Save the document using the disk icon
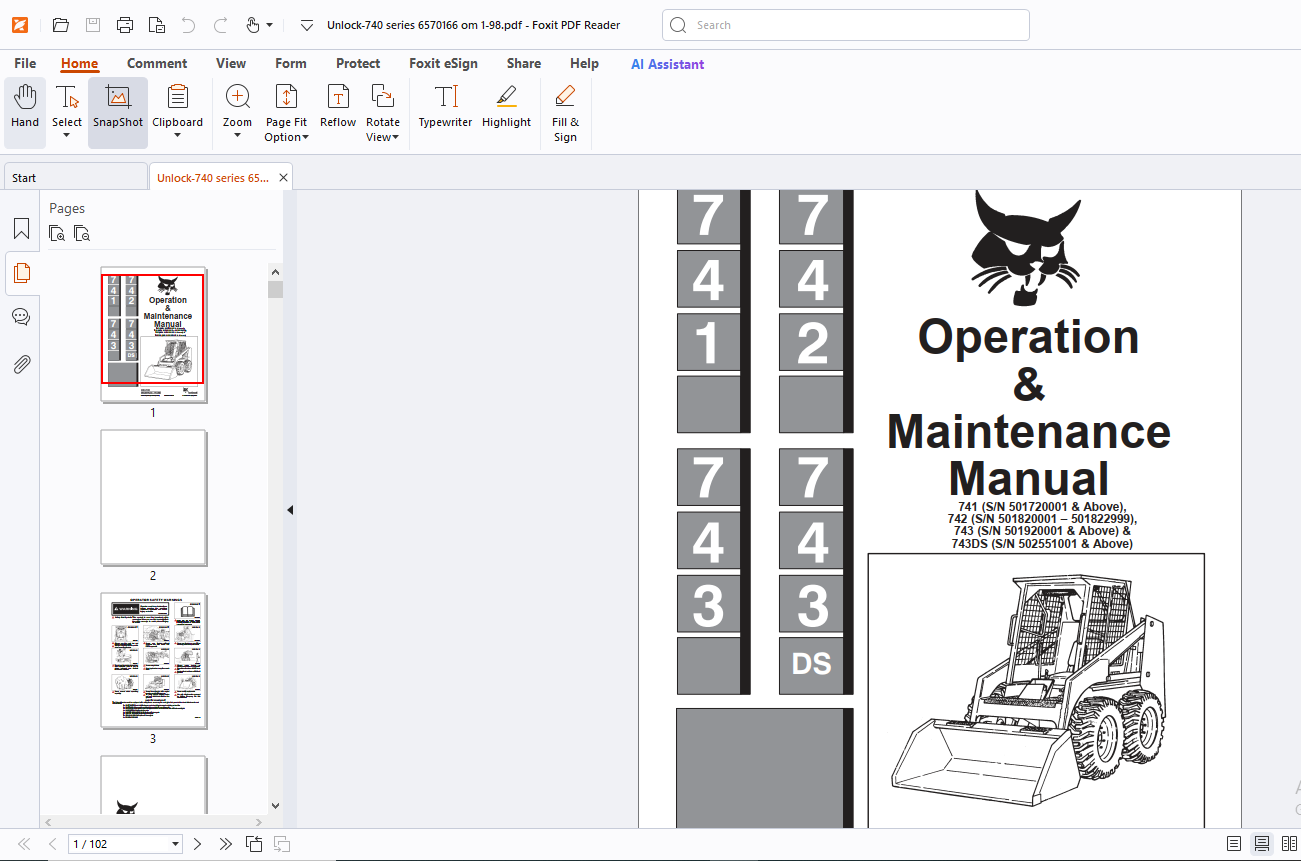1301x861 pixels. [93, 25]
